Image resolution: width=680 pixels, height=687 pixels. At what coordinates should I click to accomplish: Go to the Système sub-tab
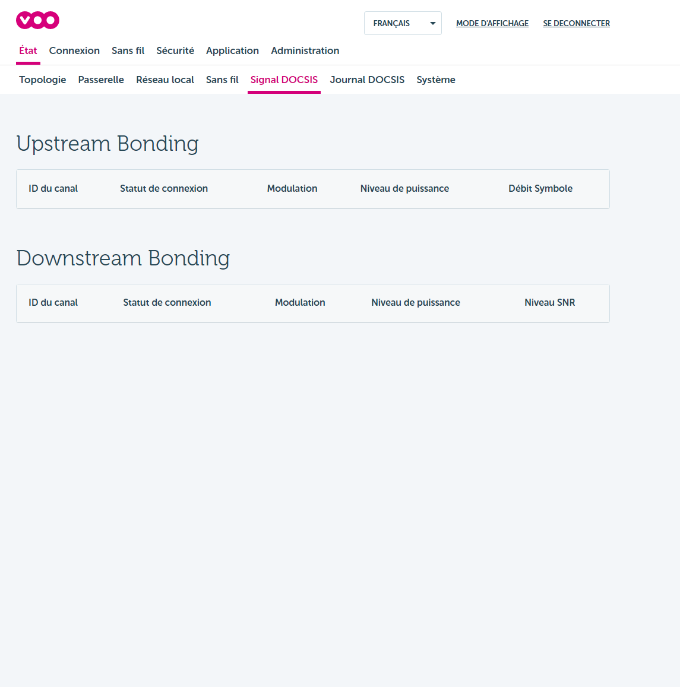coord(436,80)
